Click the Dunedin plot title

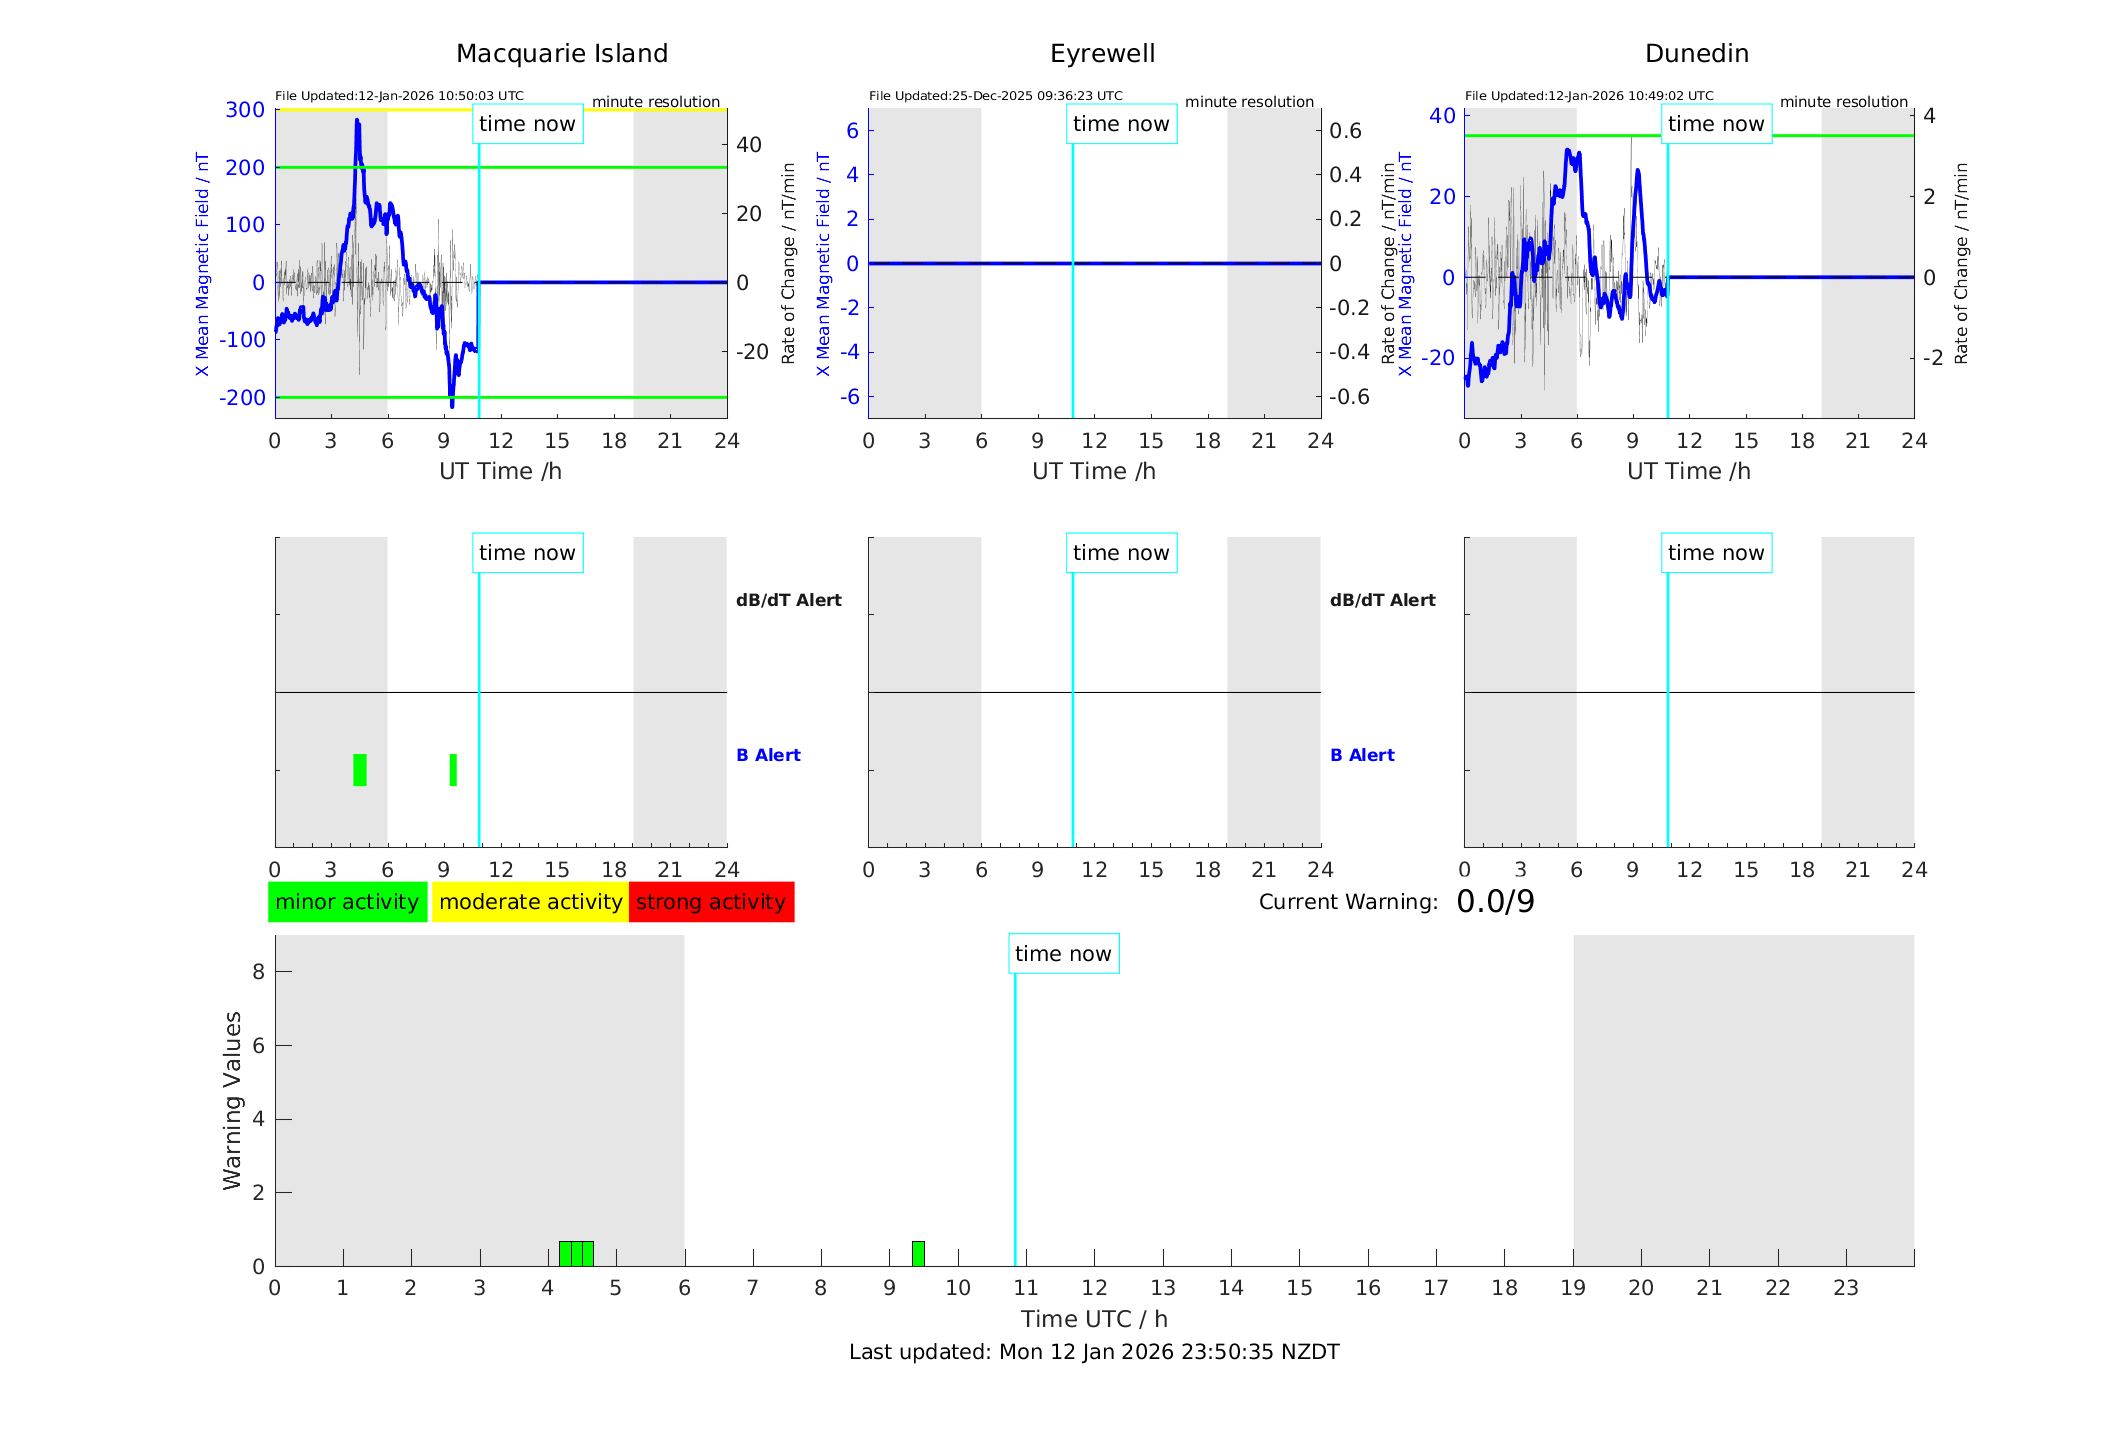coord(1696,54)
